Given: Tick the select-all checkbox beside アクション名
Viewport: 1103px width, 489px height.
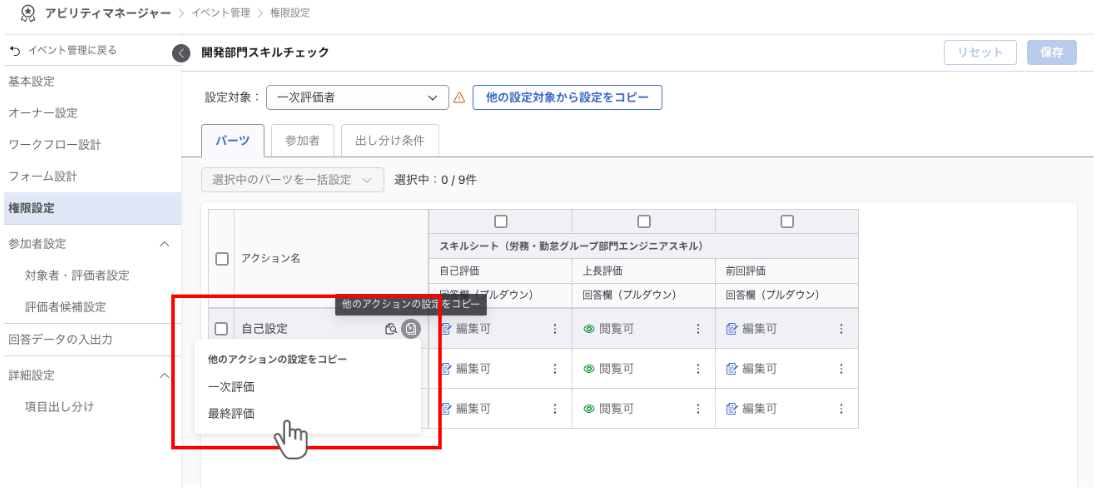Looking at the screenshot, I should pyautogui.click(x=222, y=259).
